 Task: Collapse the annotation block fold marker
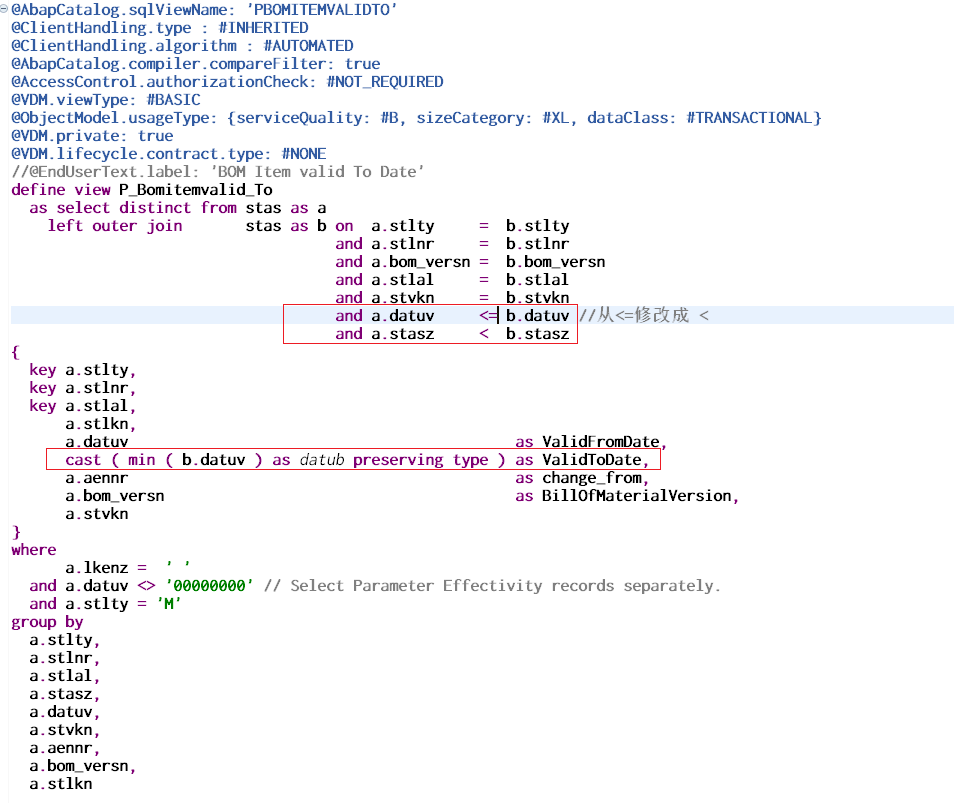(4, 9)
